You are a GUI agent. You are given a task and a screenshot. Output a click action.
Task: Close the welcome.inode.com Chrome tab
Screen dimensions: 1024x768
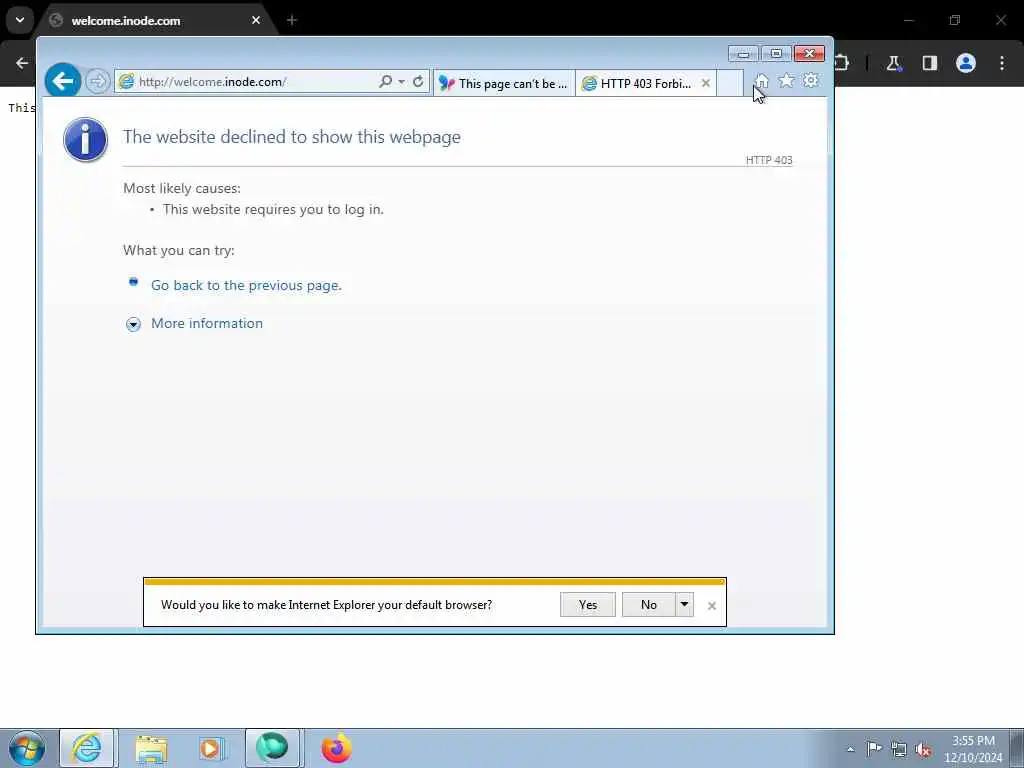(x=256, y=20)
